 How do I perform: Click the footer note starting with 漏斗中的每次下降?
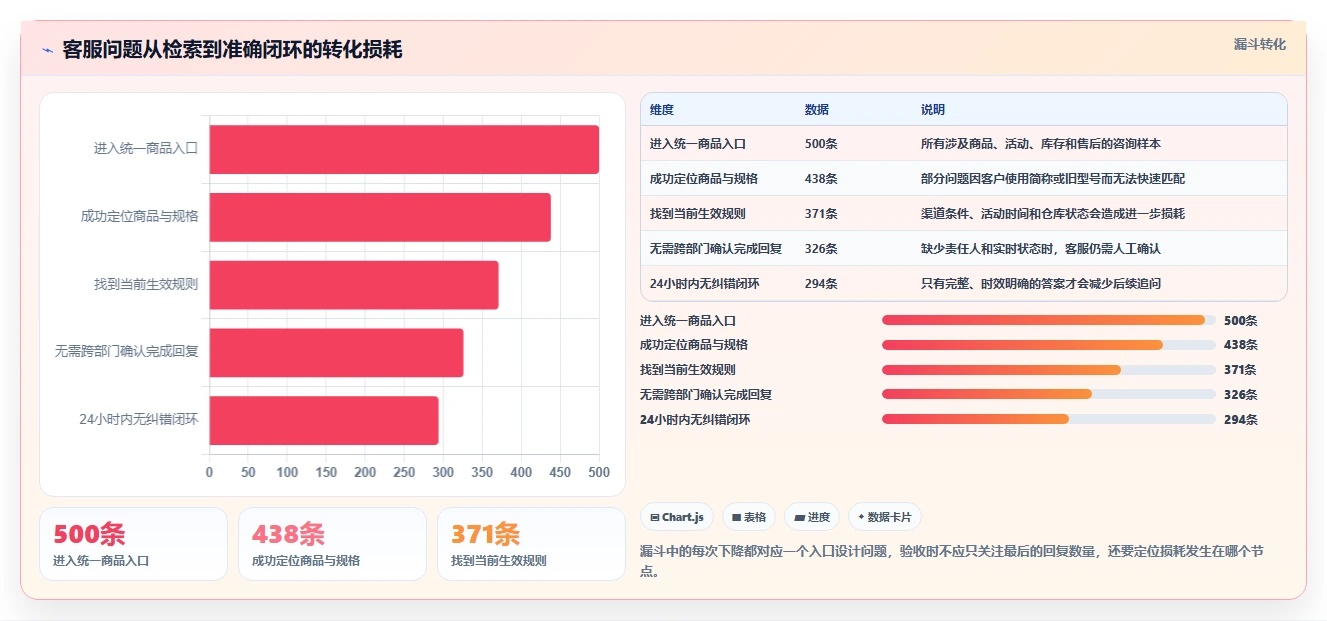tap(952, 561)
